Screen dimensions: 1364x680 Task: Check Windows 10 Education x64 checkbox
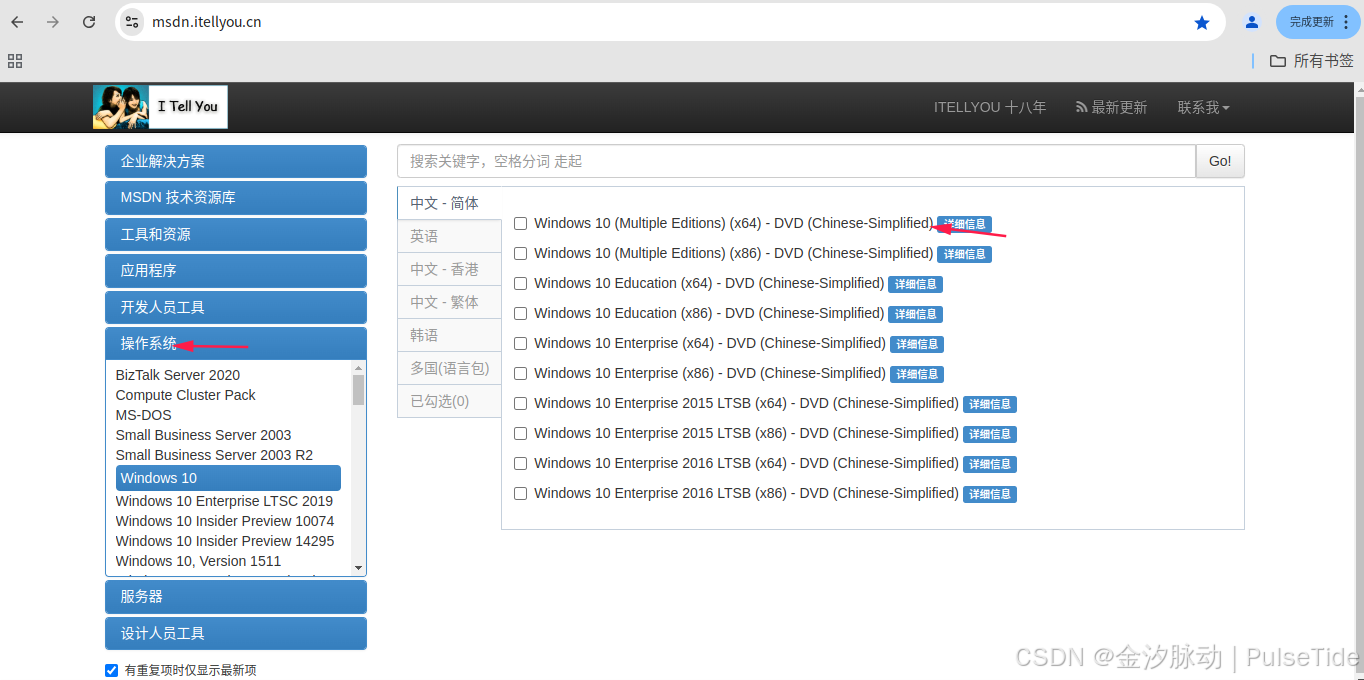(520, 284)
